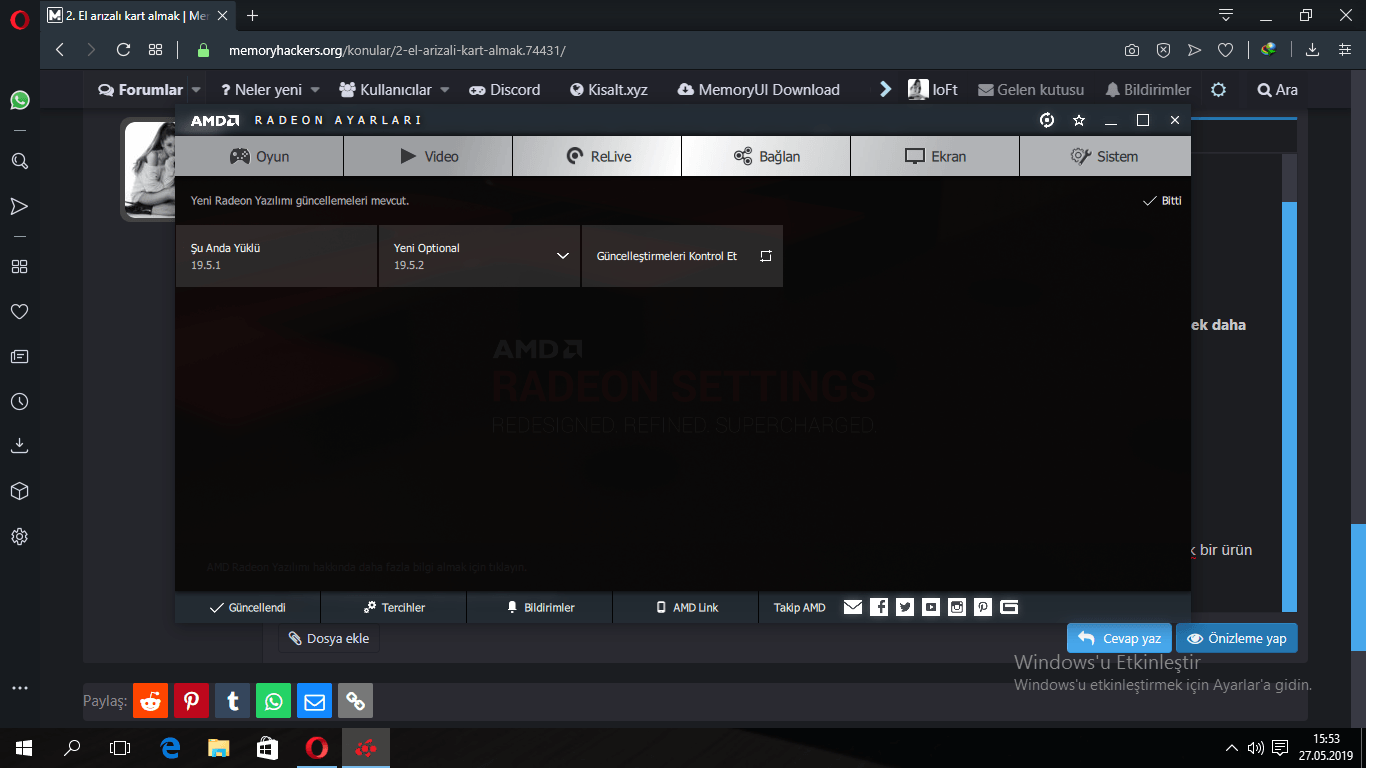Click the AMD email envelope icon
Image resolution: width=1382 pixels, height=768 pixels.
click(853, 607)
